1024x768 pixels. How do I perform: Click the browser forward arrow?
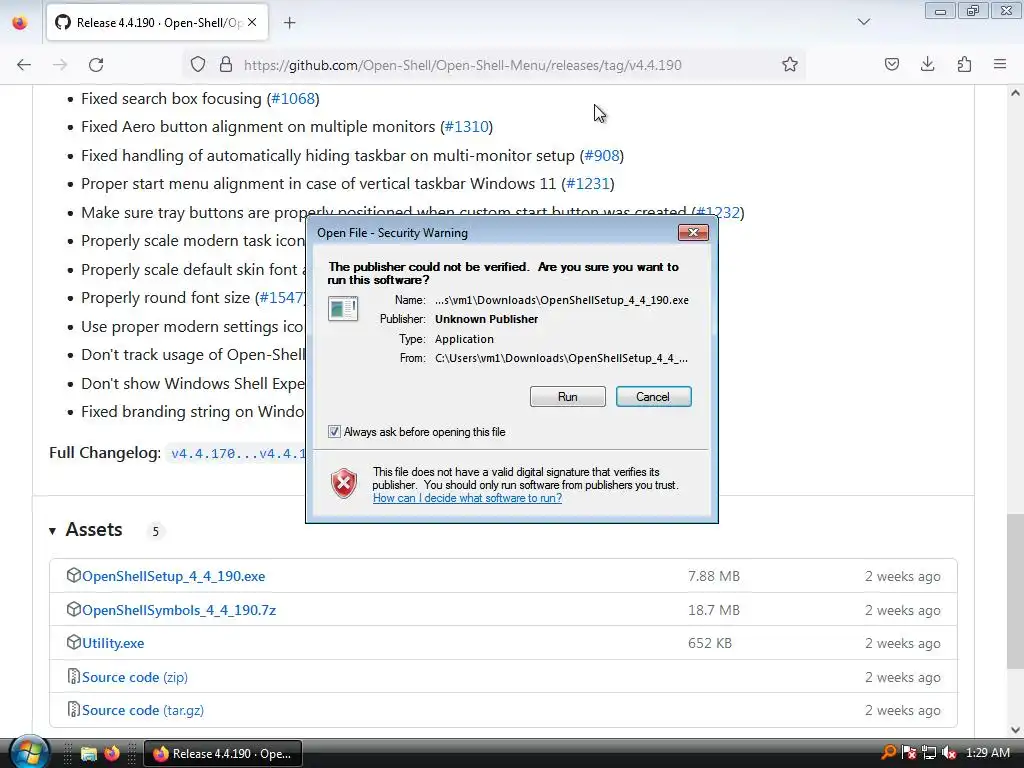click(60, 65)
